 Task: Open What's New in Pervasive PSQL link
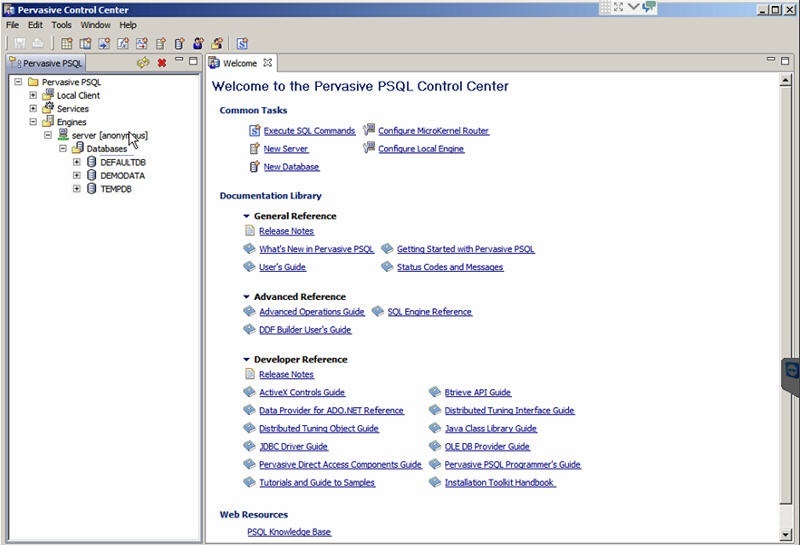coord(316,249)
